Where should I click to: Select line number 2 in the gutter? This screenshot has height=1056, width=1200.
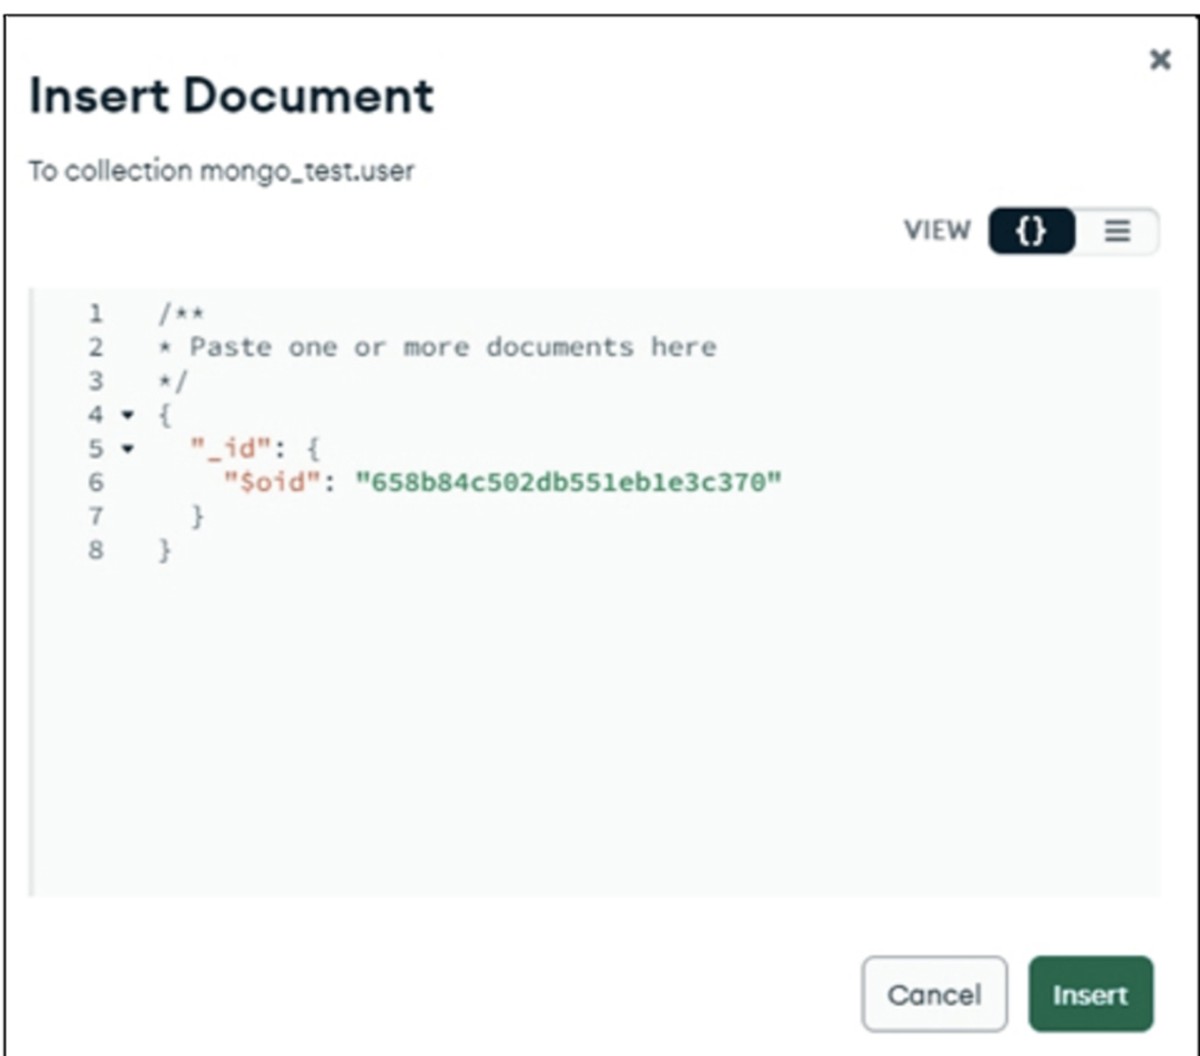[x=96, y=347]
